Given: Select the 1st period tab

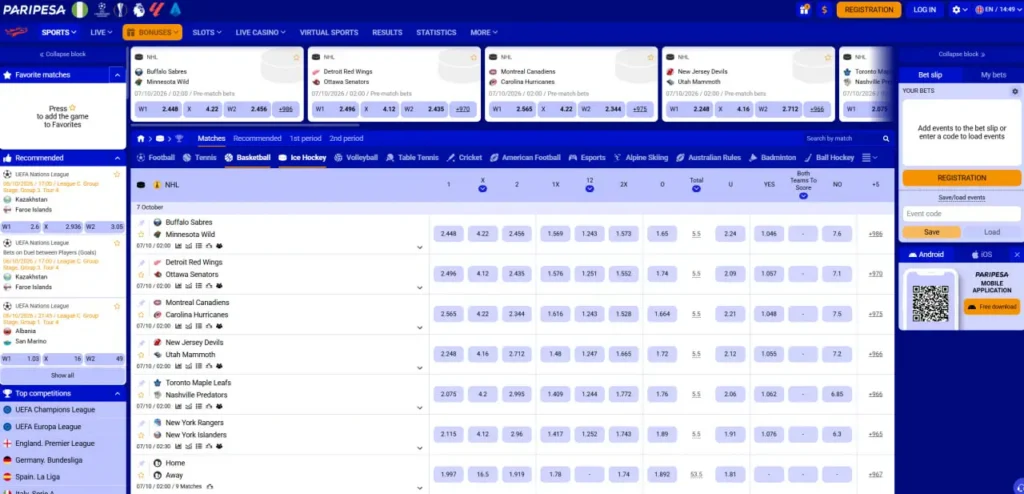Looking at the screenshot, I should (x=306, y=139).
